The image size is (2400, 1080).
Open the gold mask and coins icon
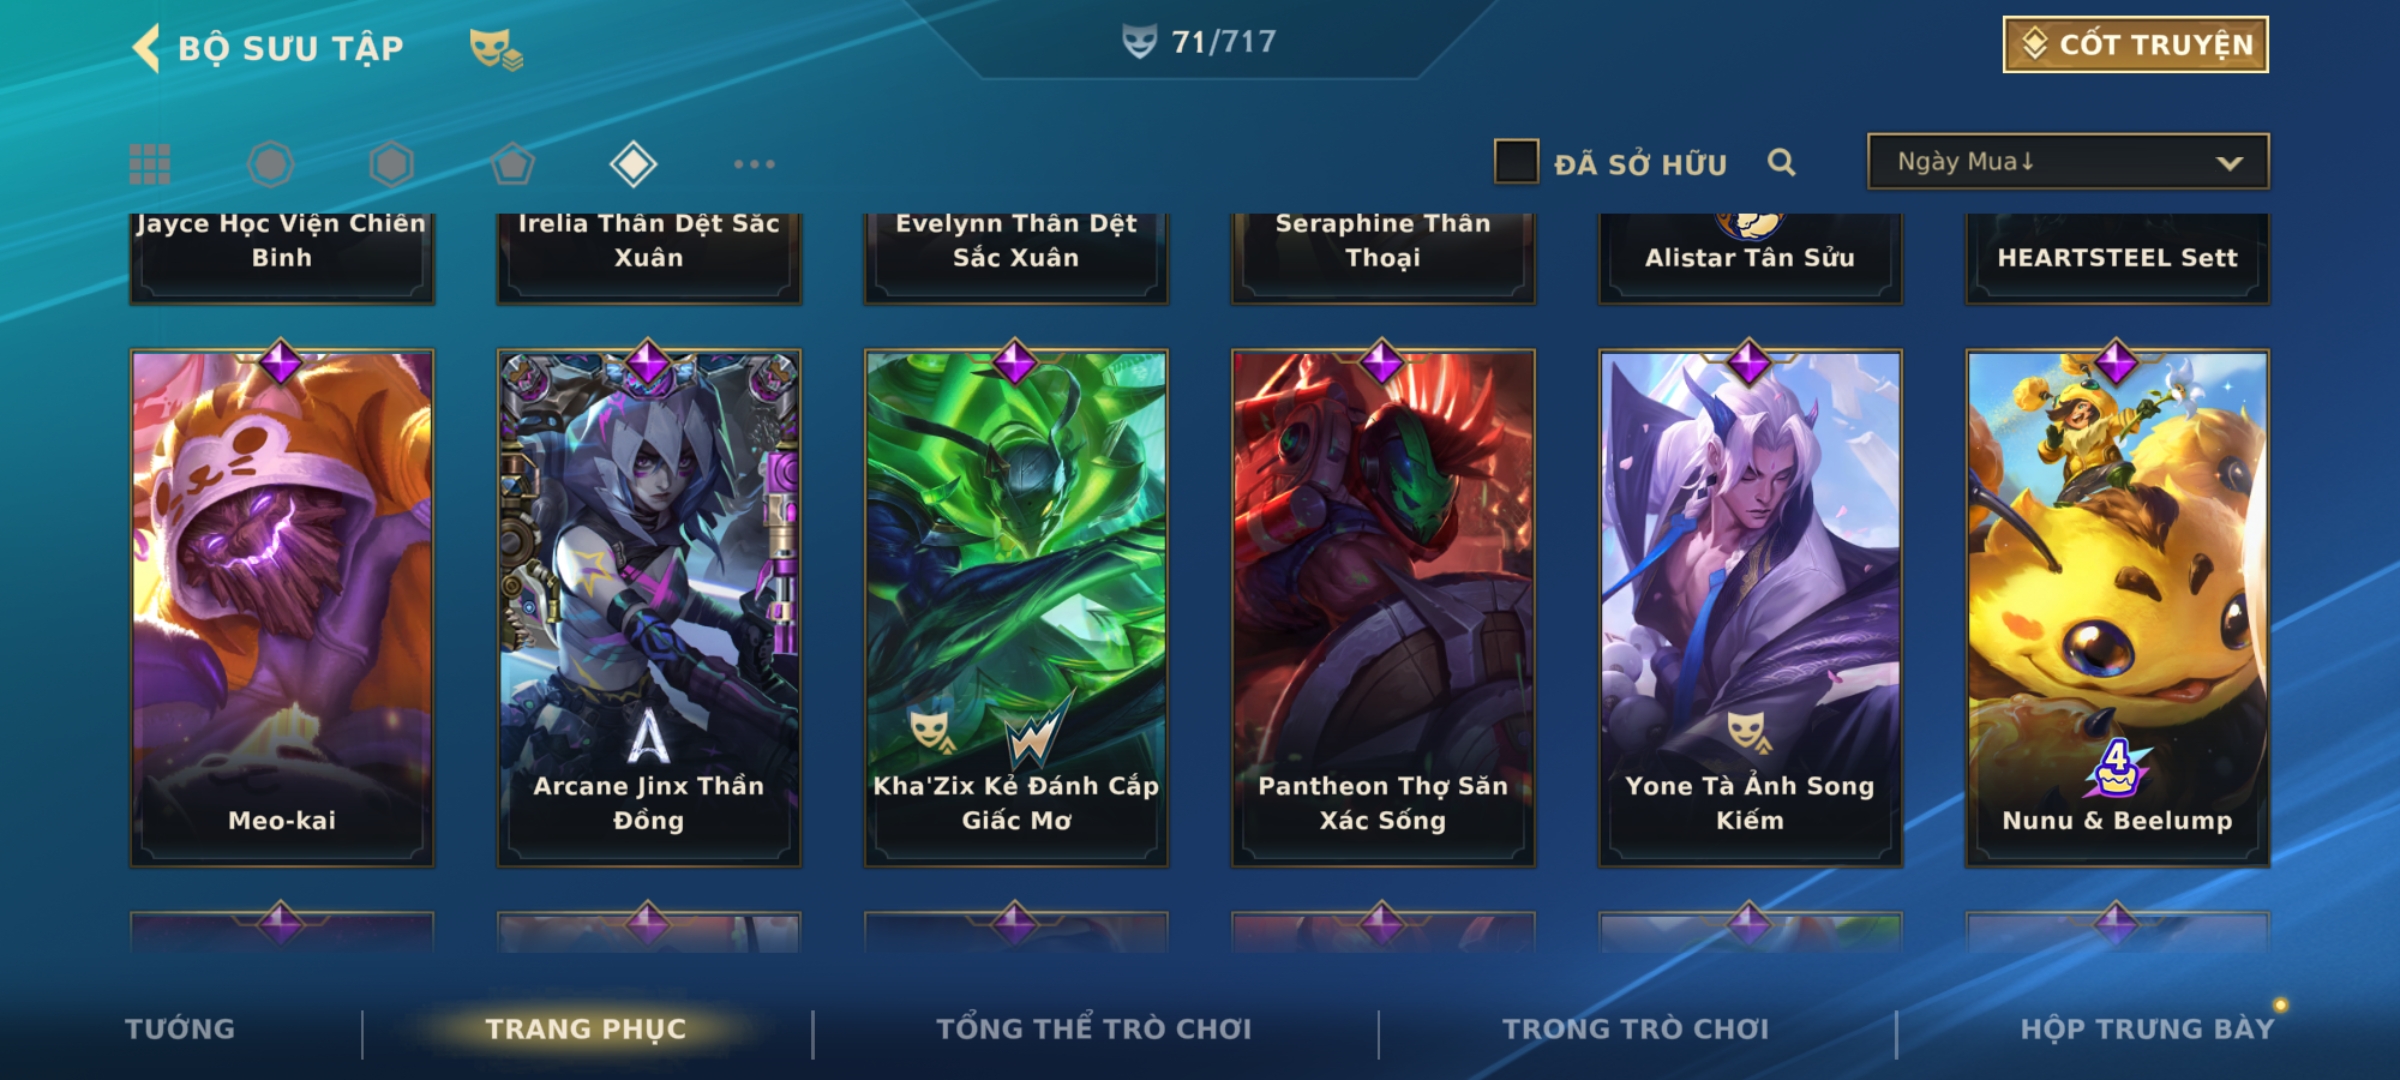[x=496, y=48]
